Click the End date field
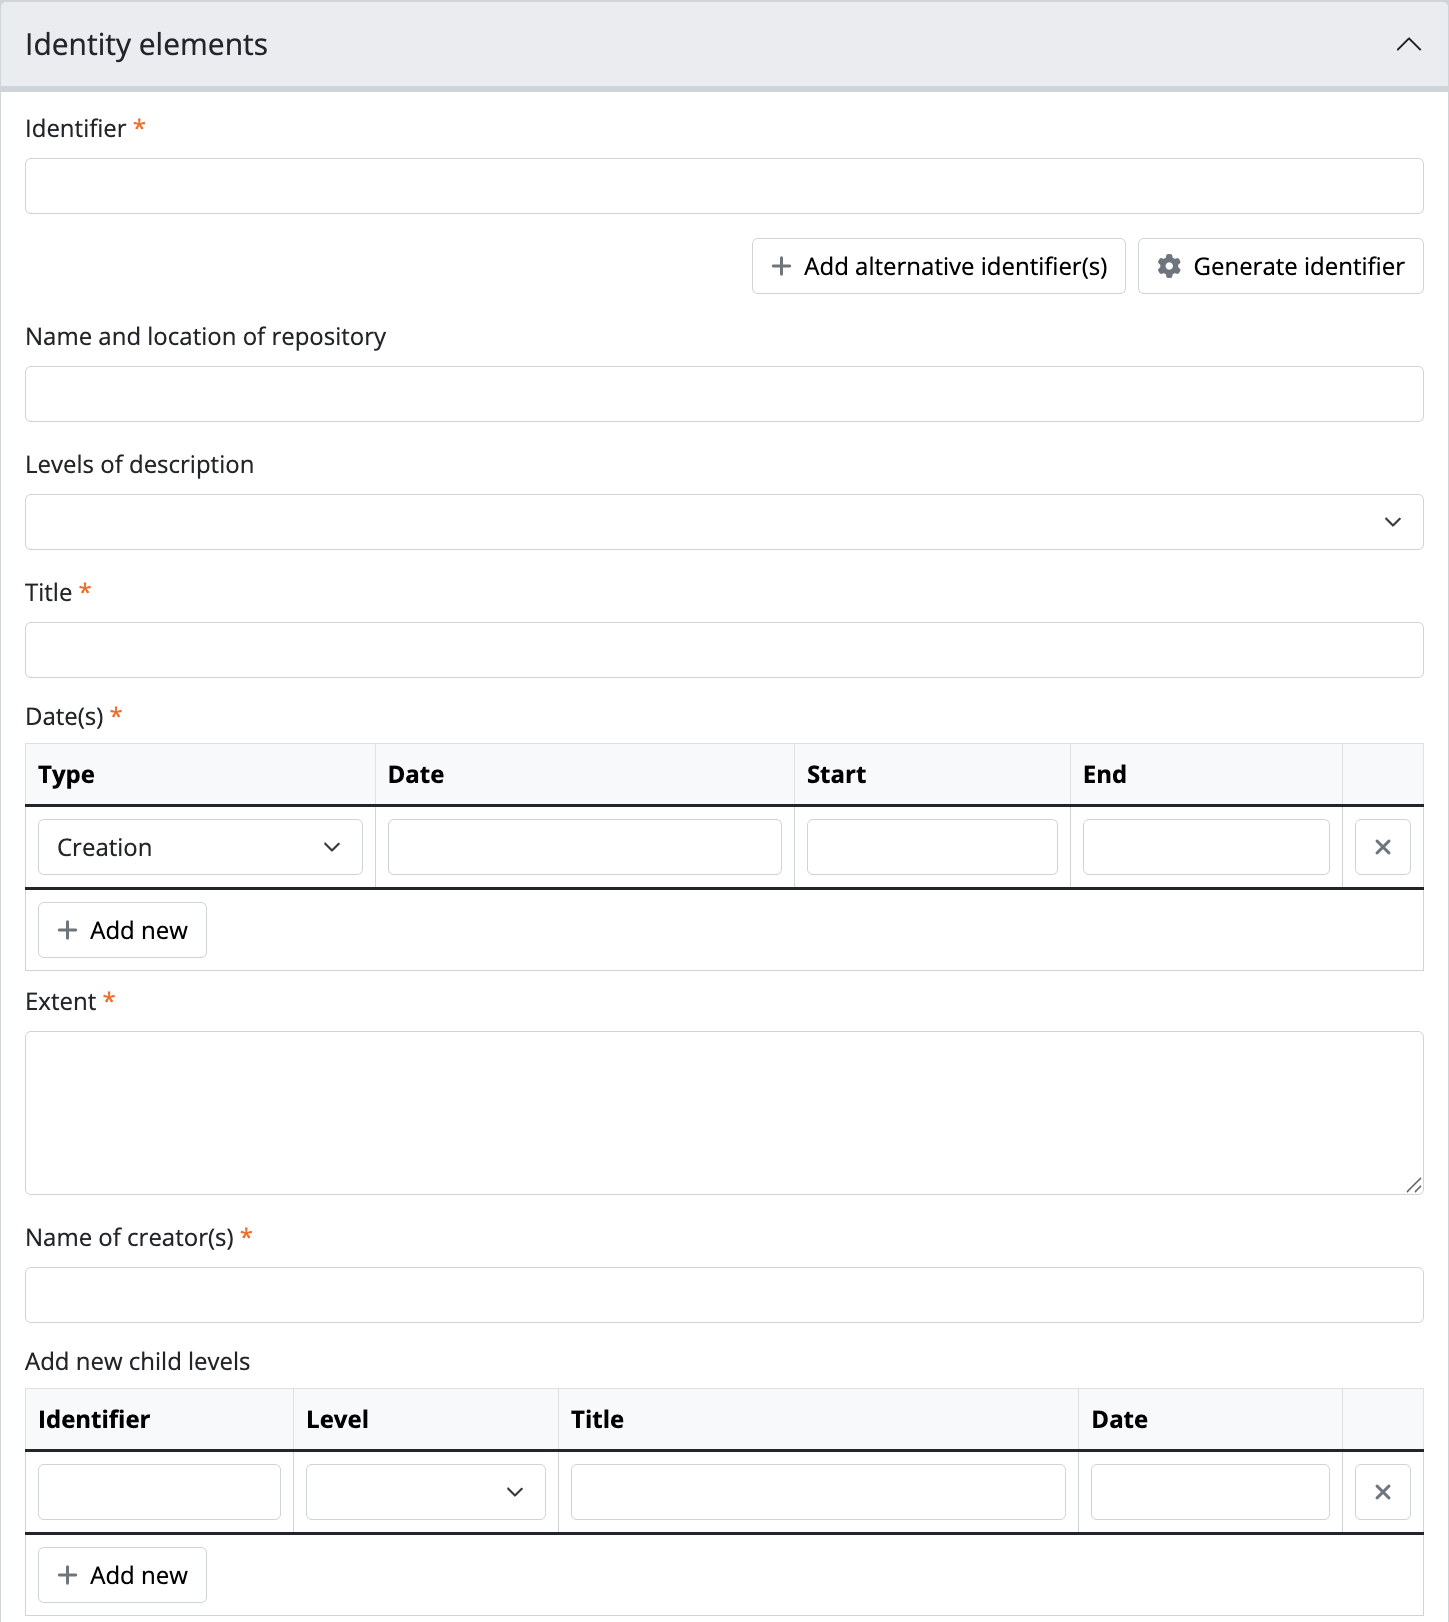 (x=1206, y=847)
